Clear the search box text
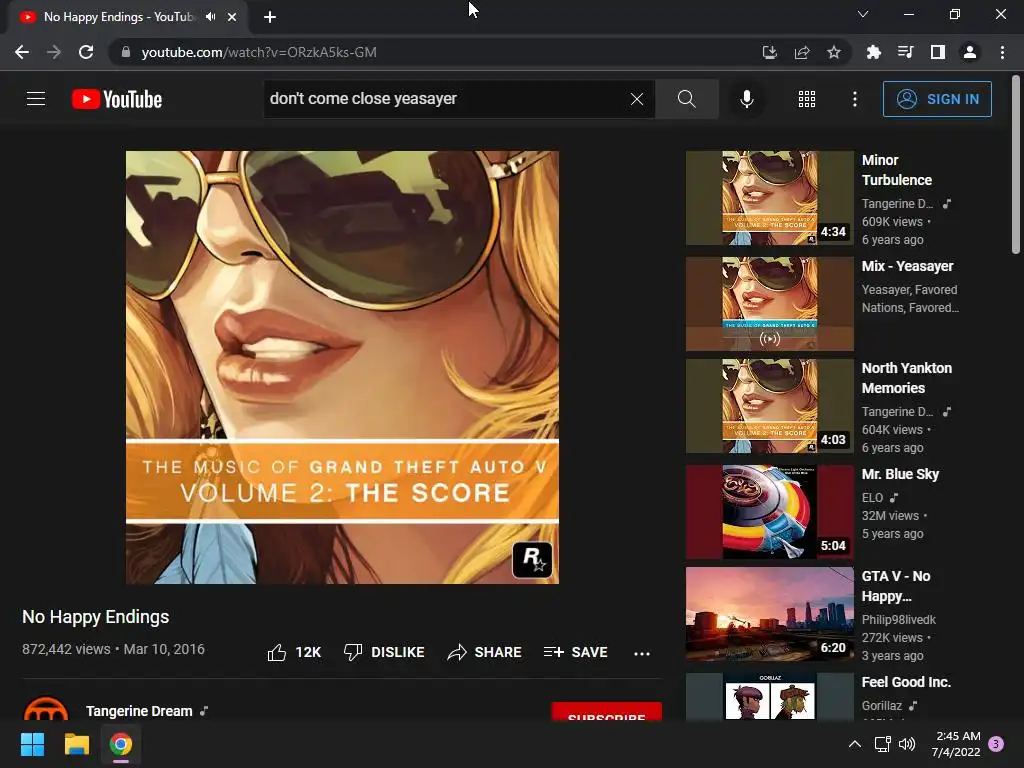Screen dimensions: 1024x768 coord(637,99)
